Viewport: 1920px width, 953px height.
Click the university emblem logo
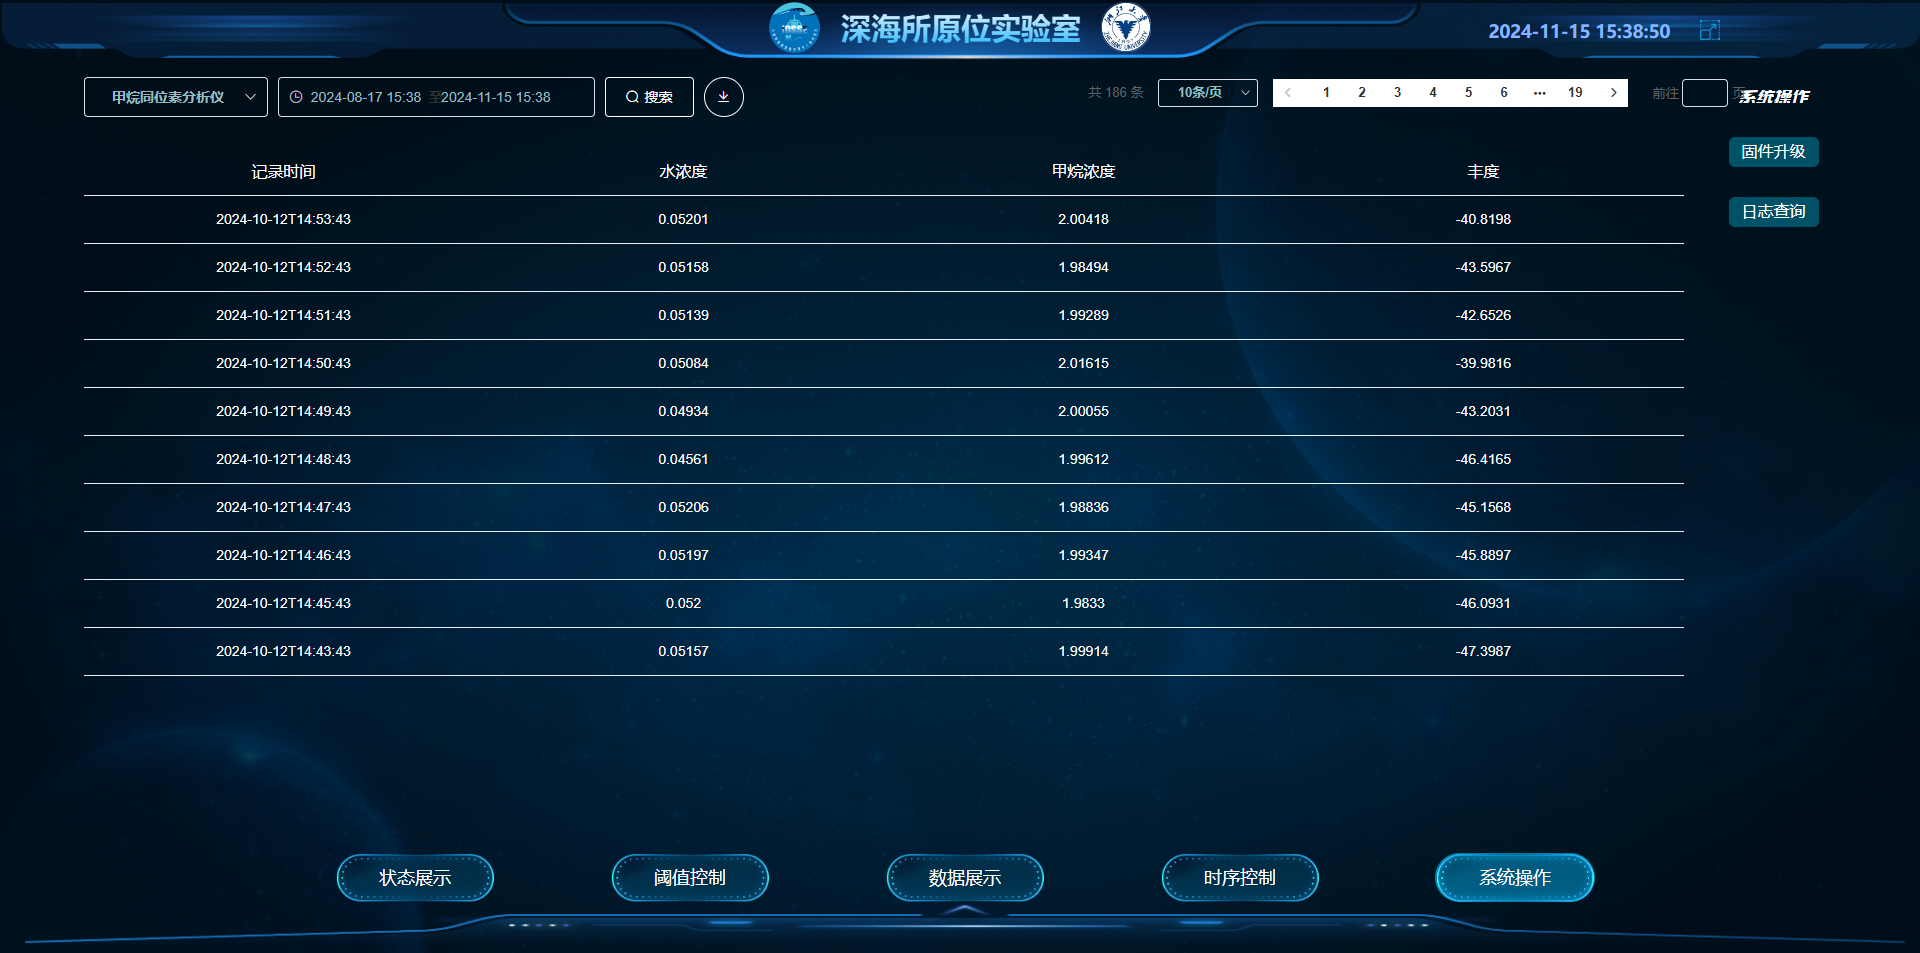point(1125,28)
